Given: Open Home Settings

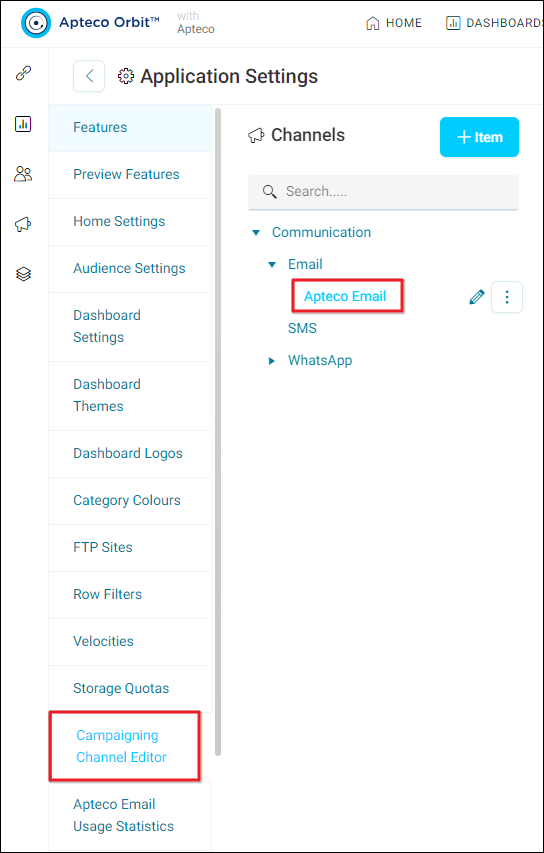Looking at the screenshot, I should click(130, 222).
